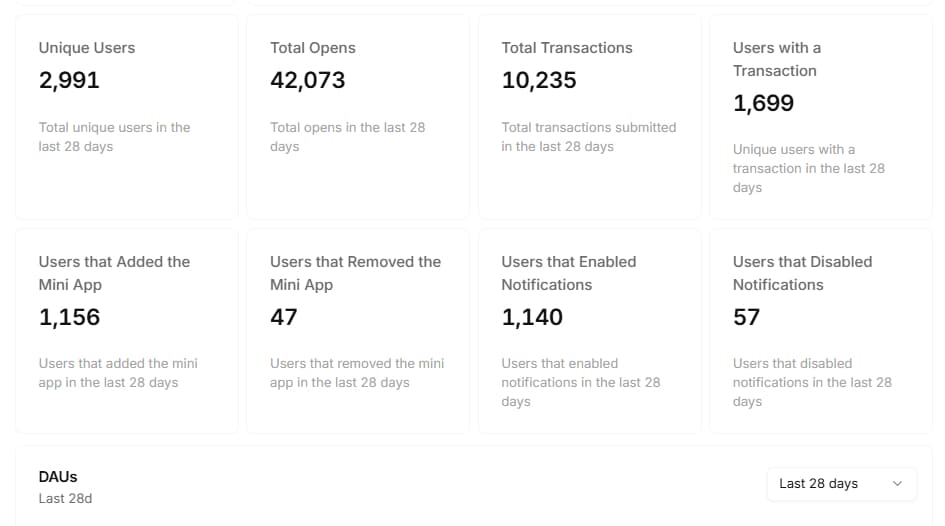Click the Last 28d subtitle under DAUs
The width and height of the screenshot is (945, 526).
65,498
